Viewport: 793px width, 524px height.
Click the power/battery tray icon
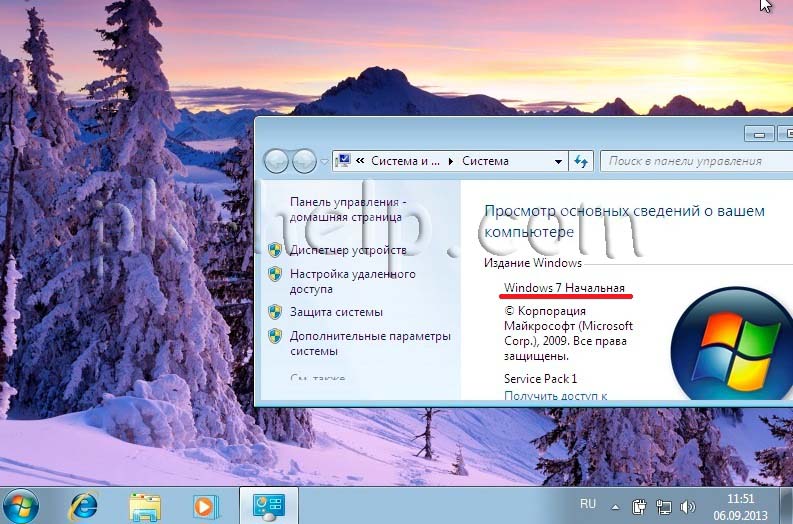(x=640, y=505)
